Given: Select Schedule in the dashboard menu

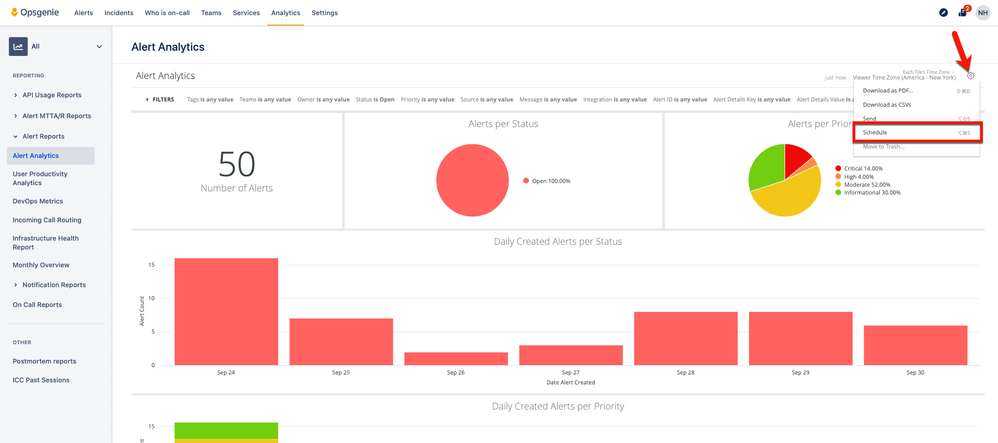Looking at the screenshot, I should point(917,132).
